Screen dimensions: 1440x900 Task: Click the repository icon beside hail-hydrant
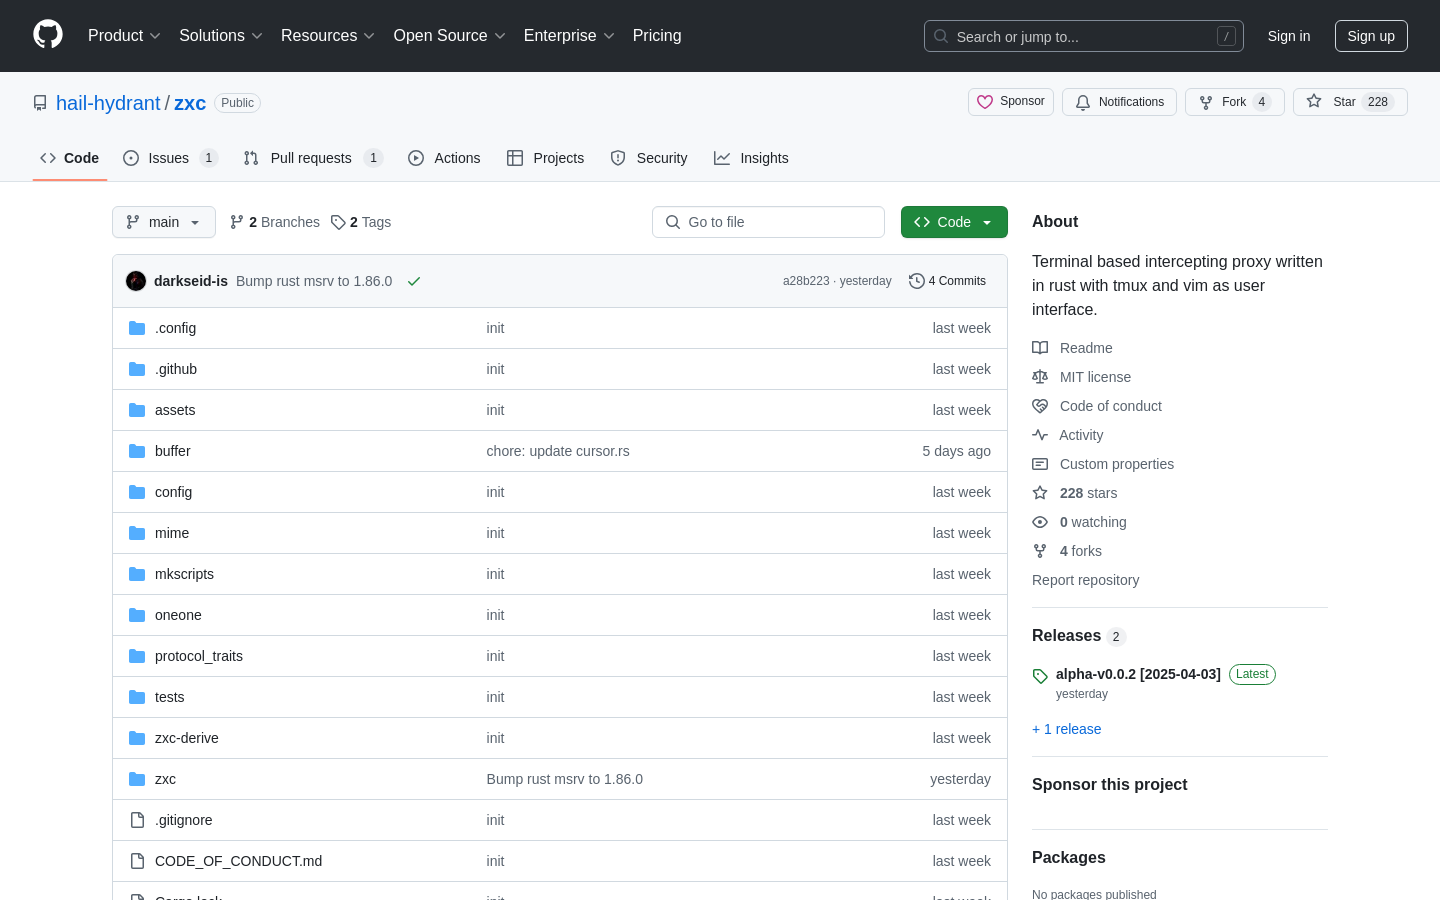click(x=40, y=103)
